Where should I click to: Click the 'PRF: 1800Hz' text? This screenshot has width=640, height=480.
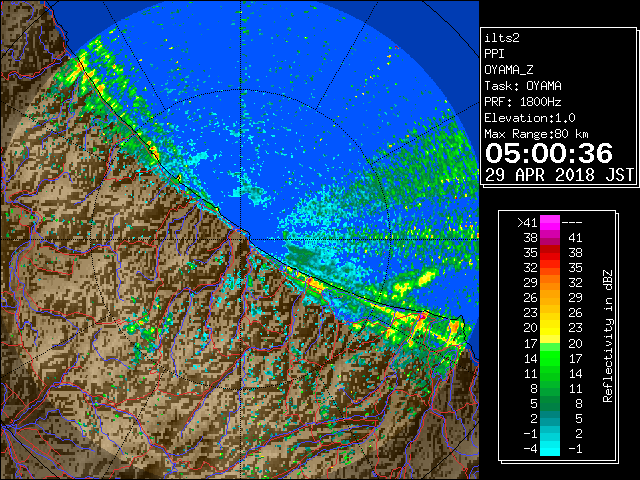tap(523, 102)
